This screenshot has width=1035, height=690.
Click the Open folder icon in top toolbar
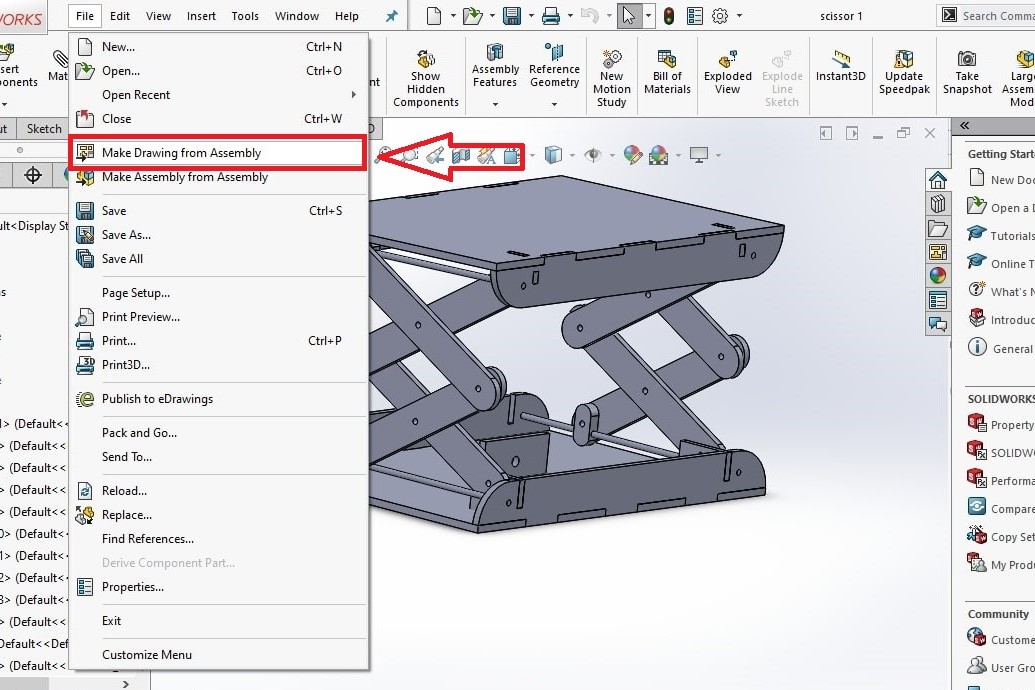tap(473, 16)
